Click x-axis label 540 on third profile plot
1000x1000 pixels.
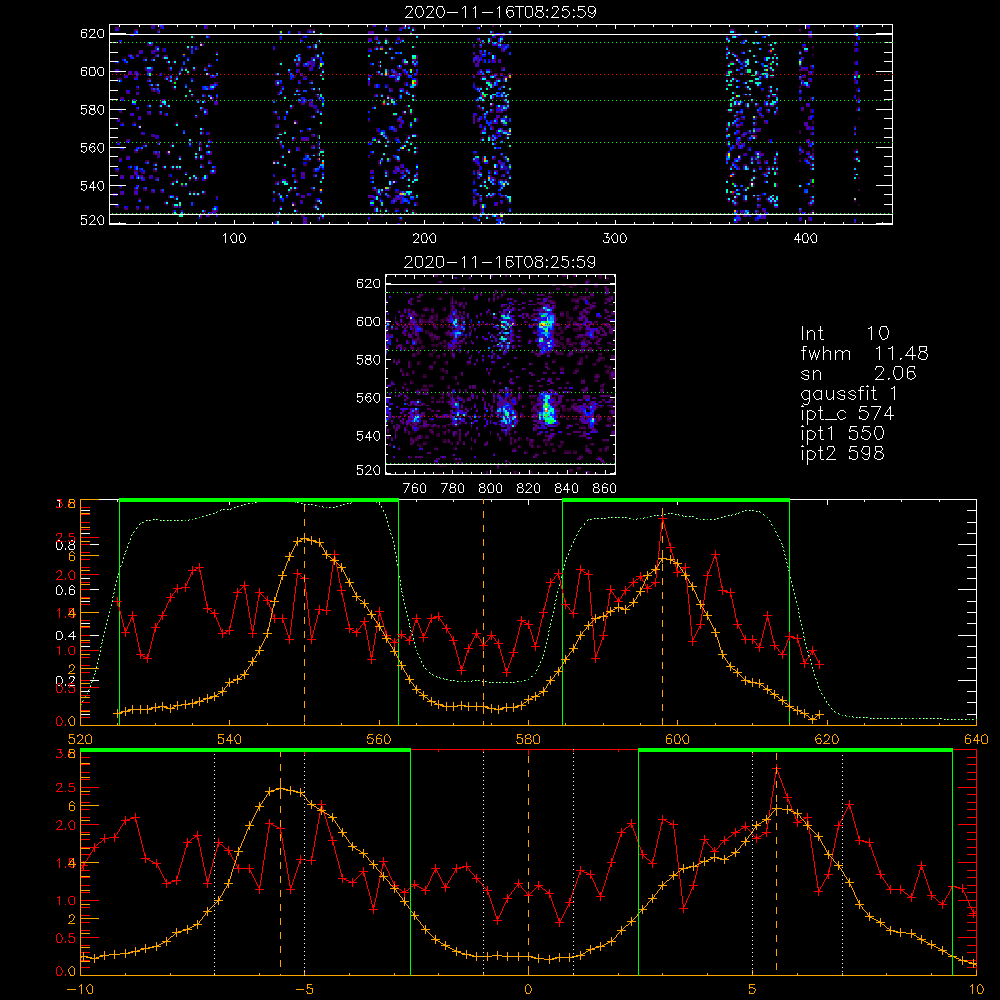(x=230, y=740)
